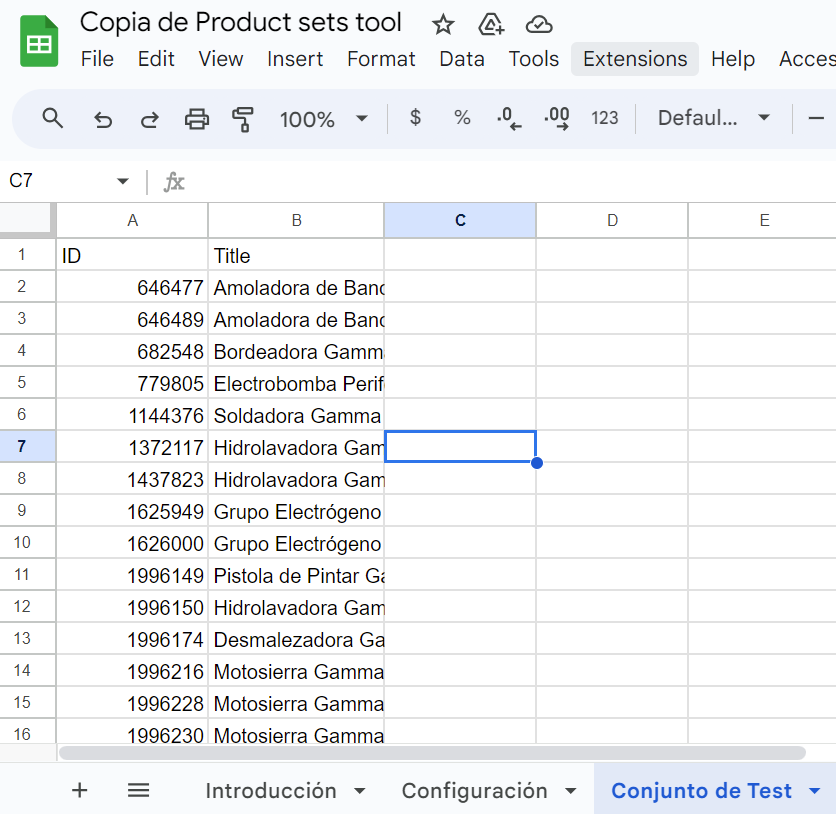The height and width of the screenshot is (814, 836).
Task: Open the Edit menu
Action: [x=156, y=59]
